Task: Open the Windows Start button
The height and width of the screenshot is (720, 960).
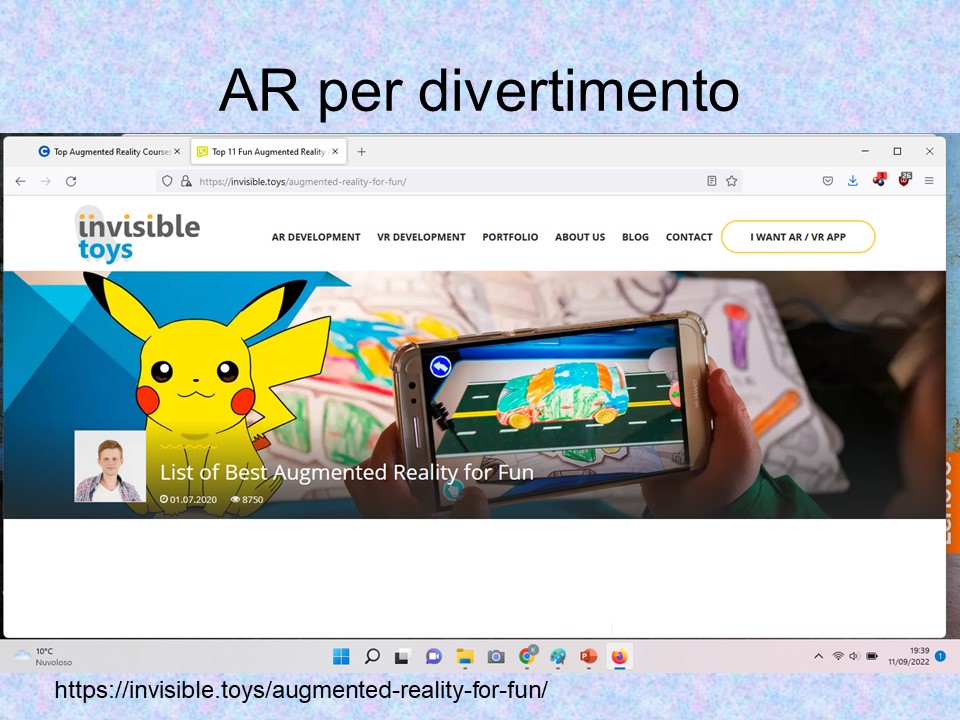Action: (341, 656)
